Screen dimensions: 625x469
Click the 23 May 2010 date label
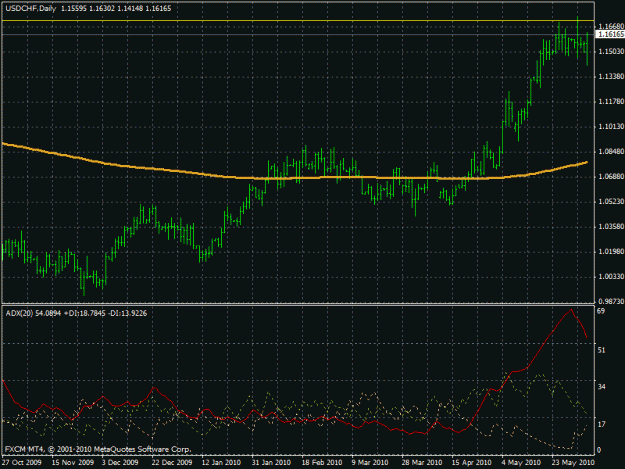(573, 462)
